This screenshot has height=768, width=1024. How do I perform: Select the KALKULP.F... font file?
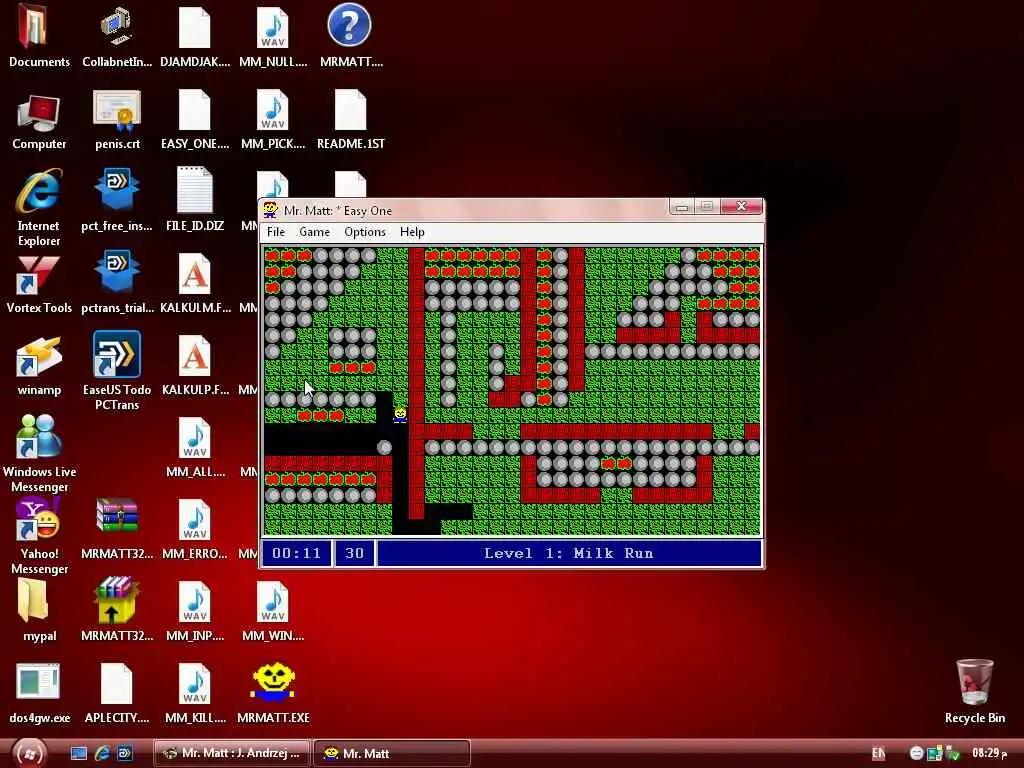pyautogui.click(x=195, y=366)
